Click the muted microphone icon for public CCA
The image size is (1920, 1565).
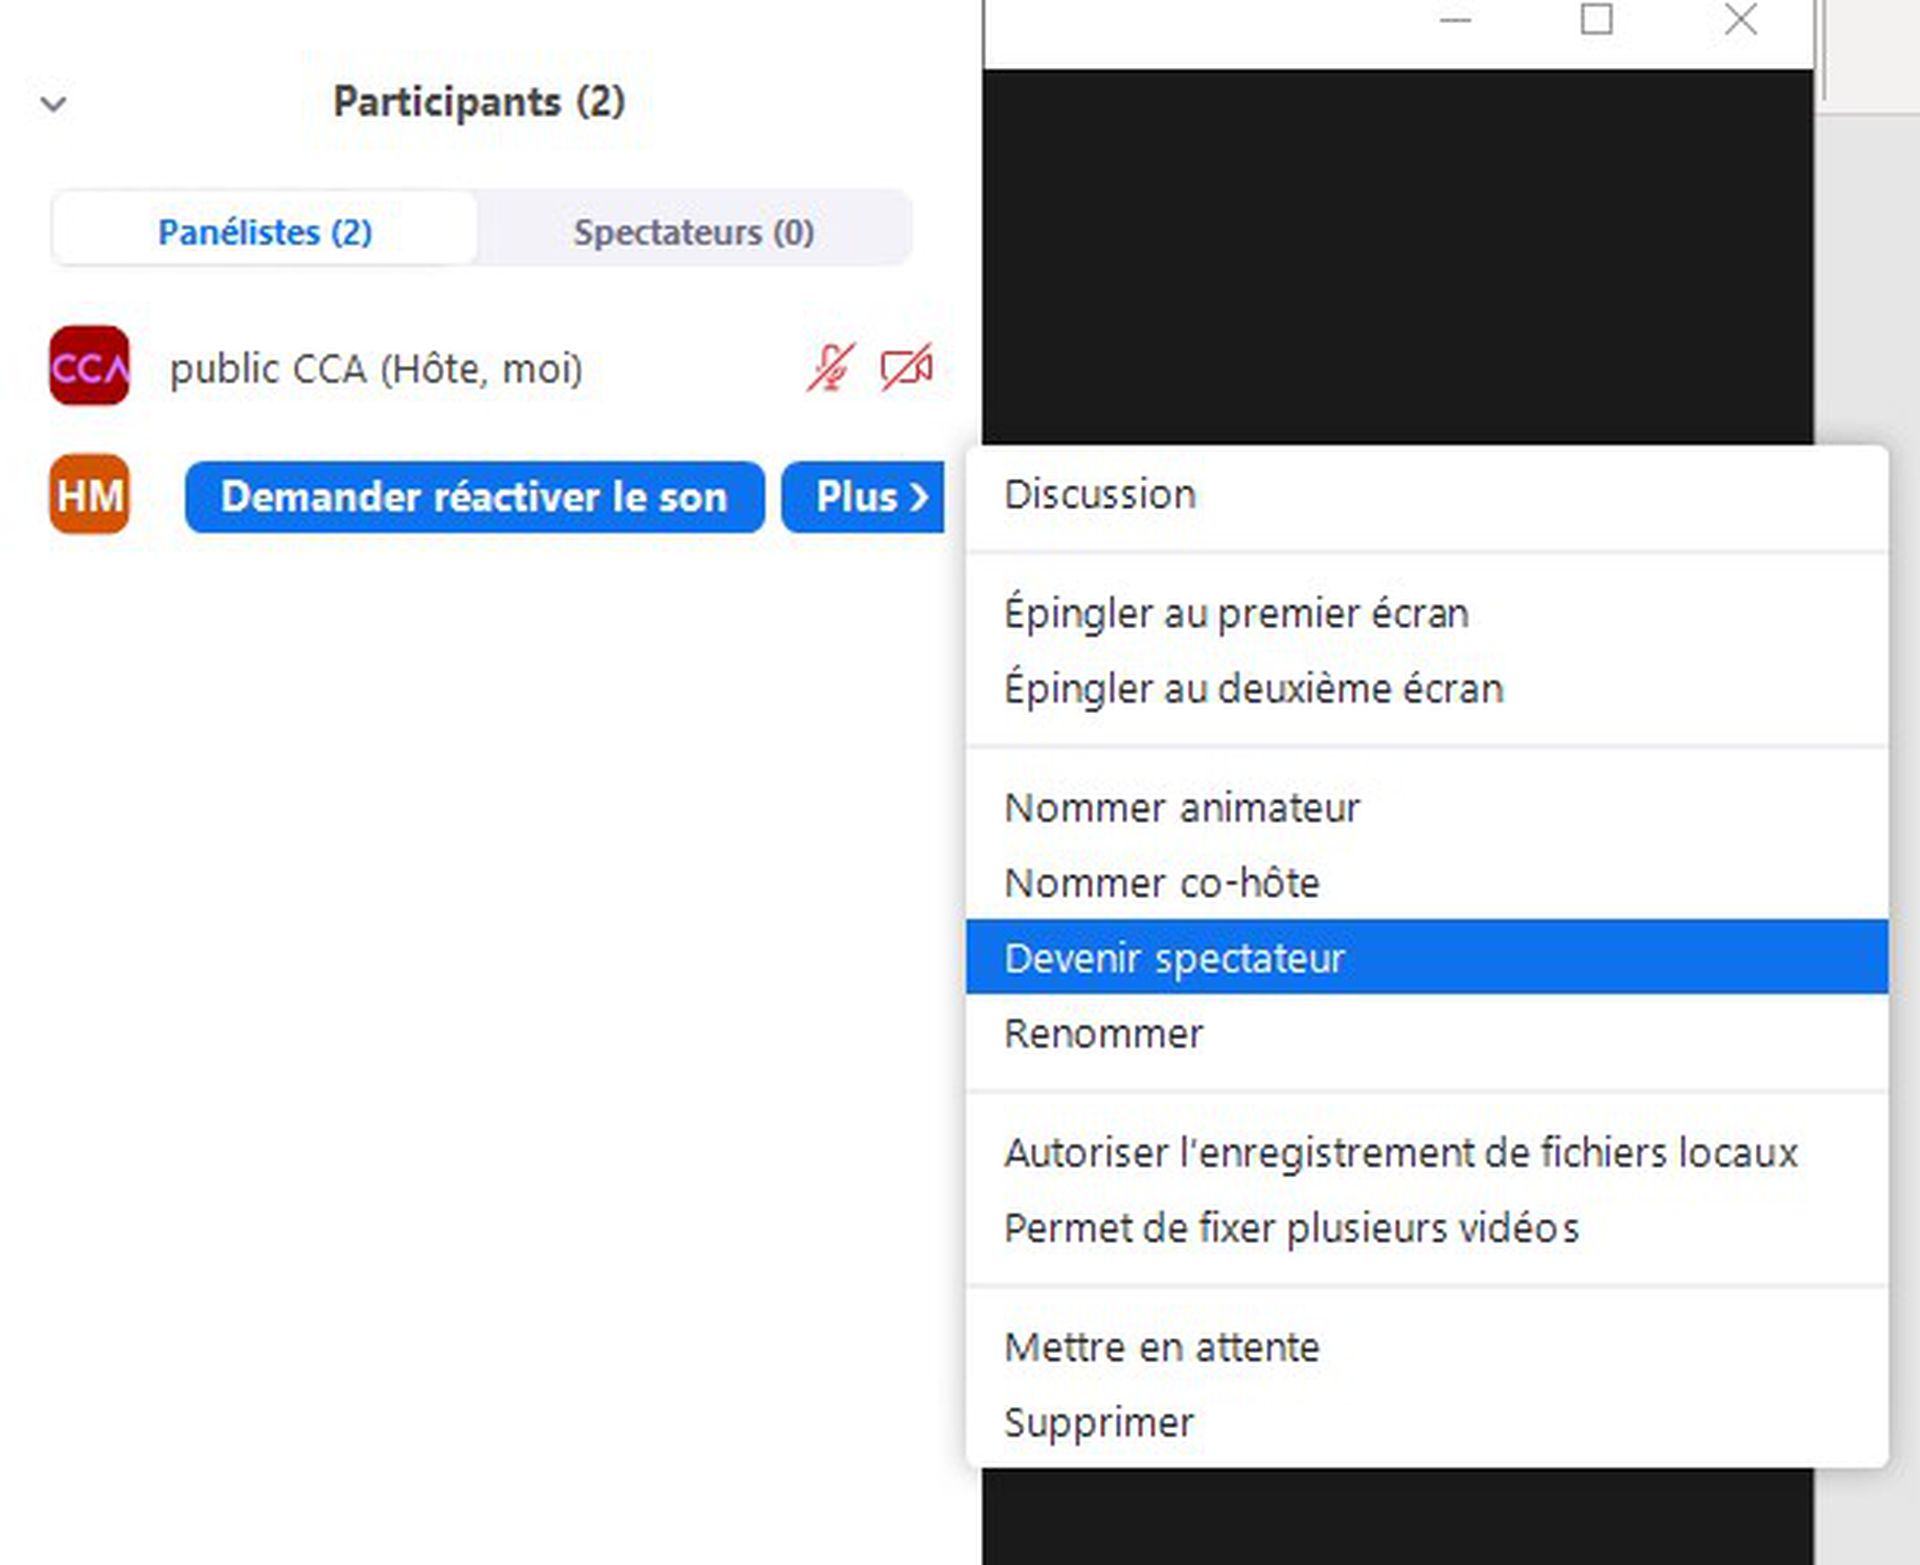point(831,368)
